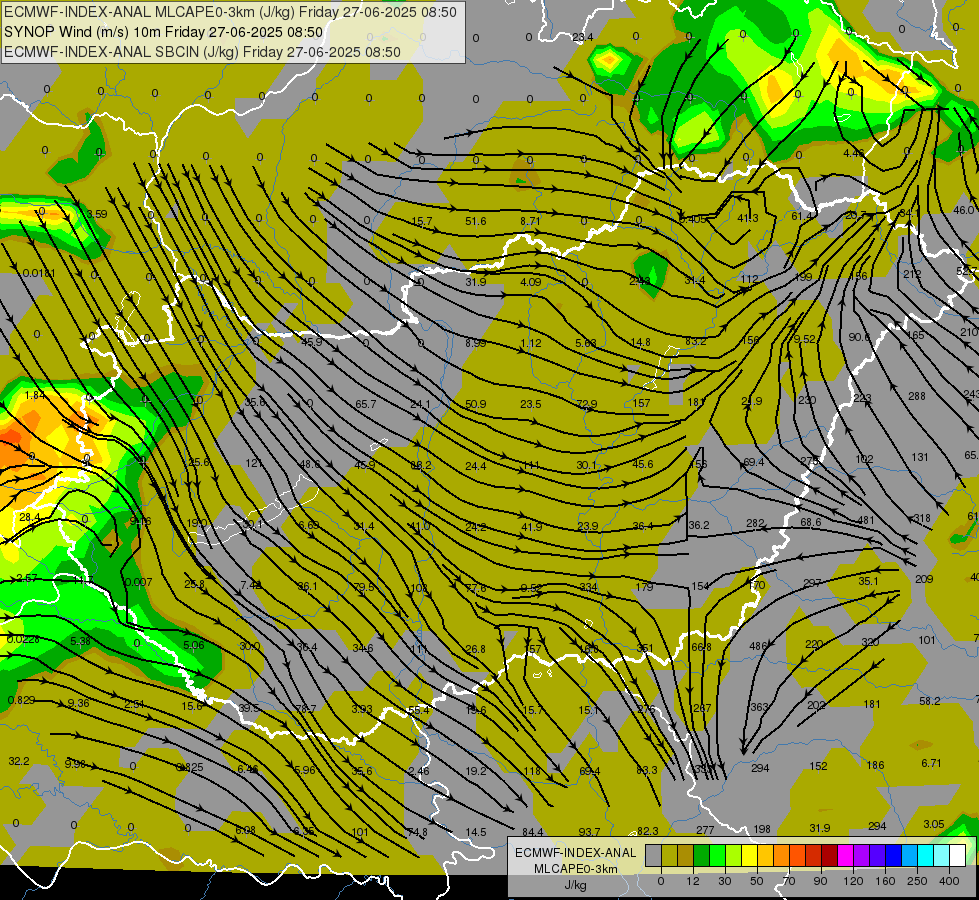The height and width of the screenshot is (900, 979).
Task: Click the map value '35.1'
Action: click(x=868, y=581)
